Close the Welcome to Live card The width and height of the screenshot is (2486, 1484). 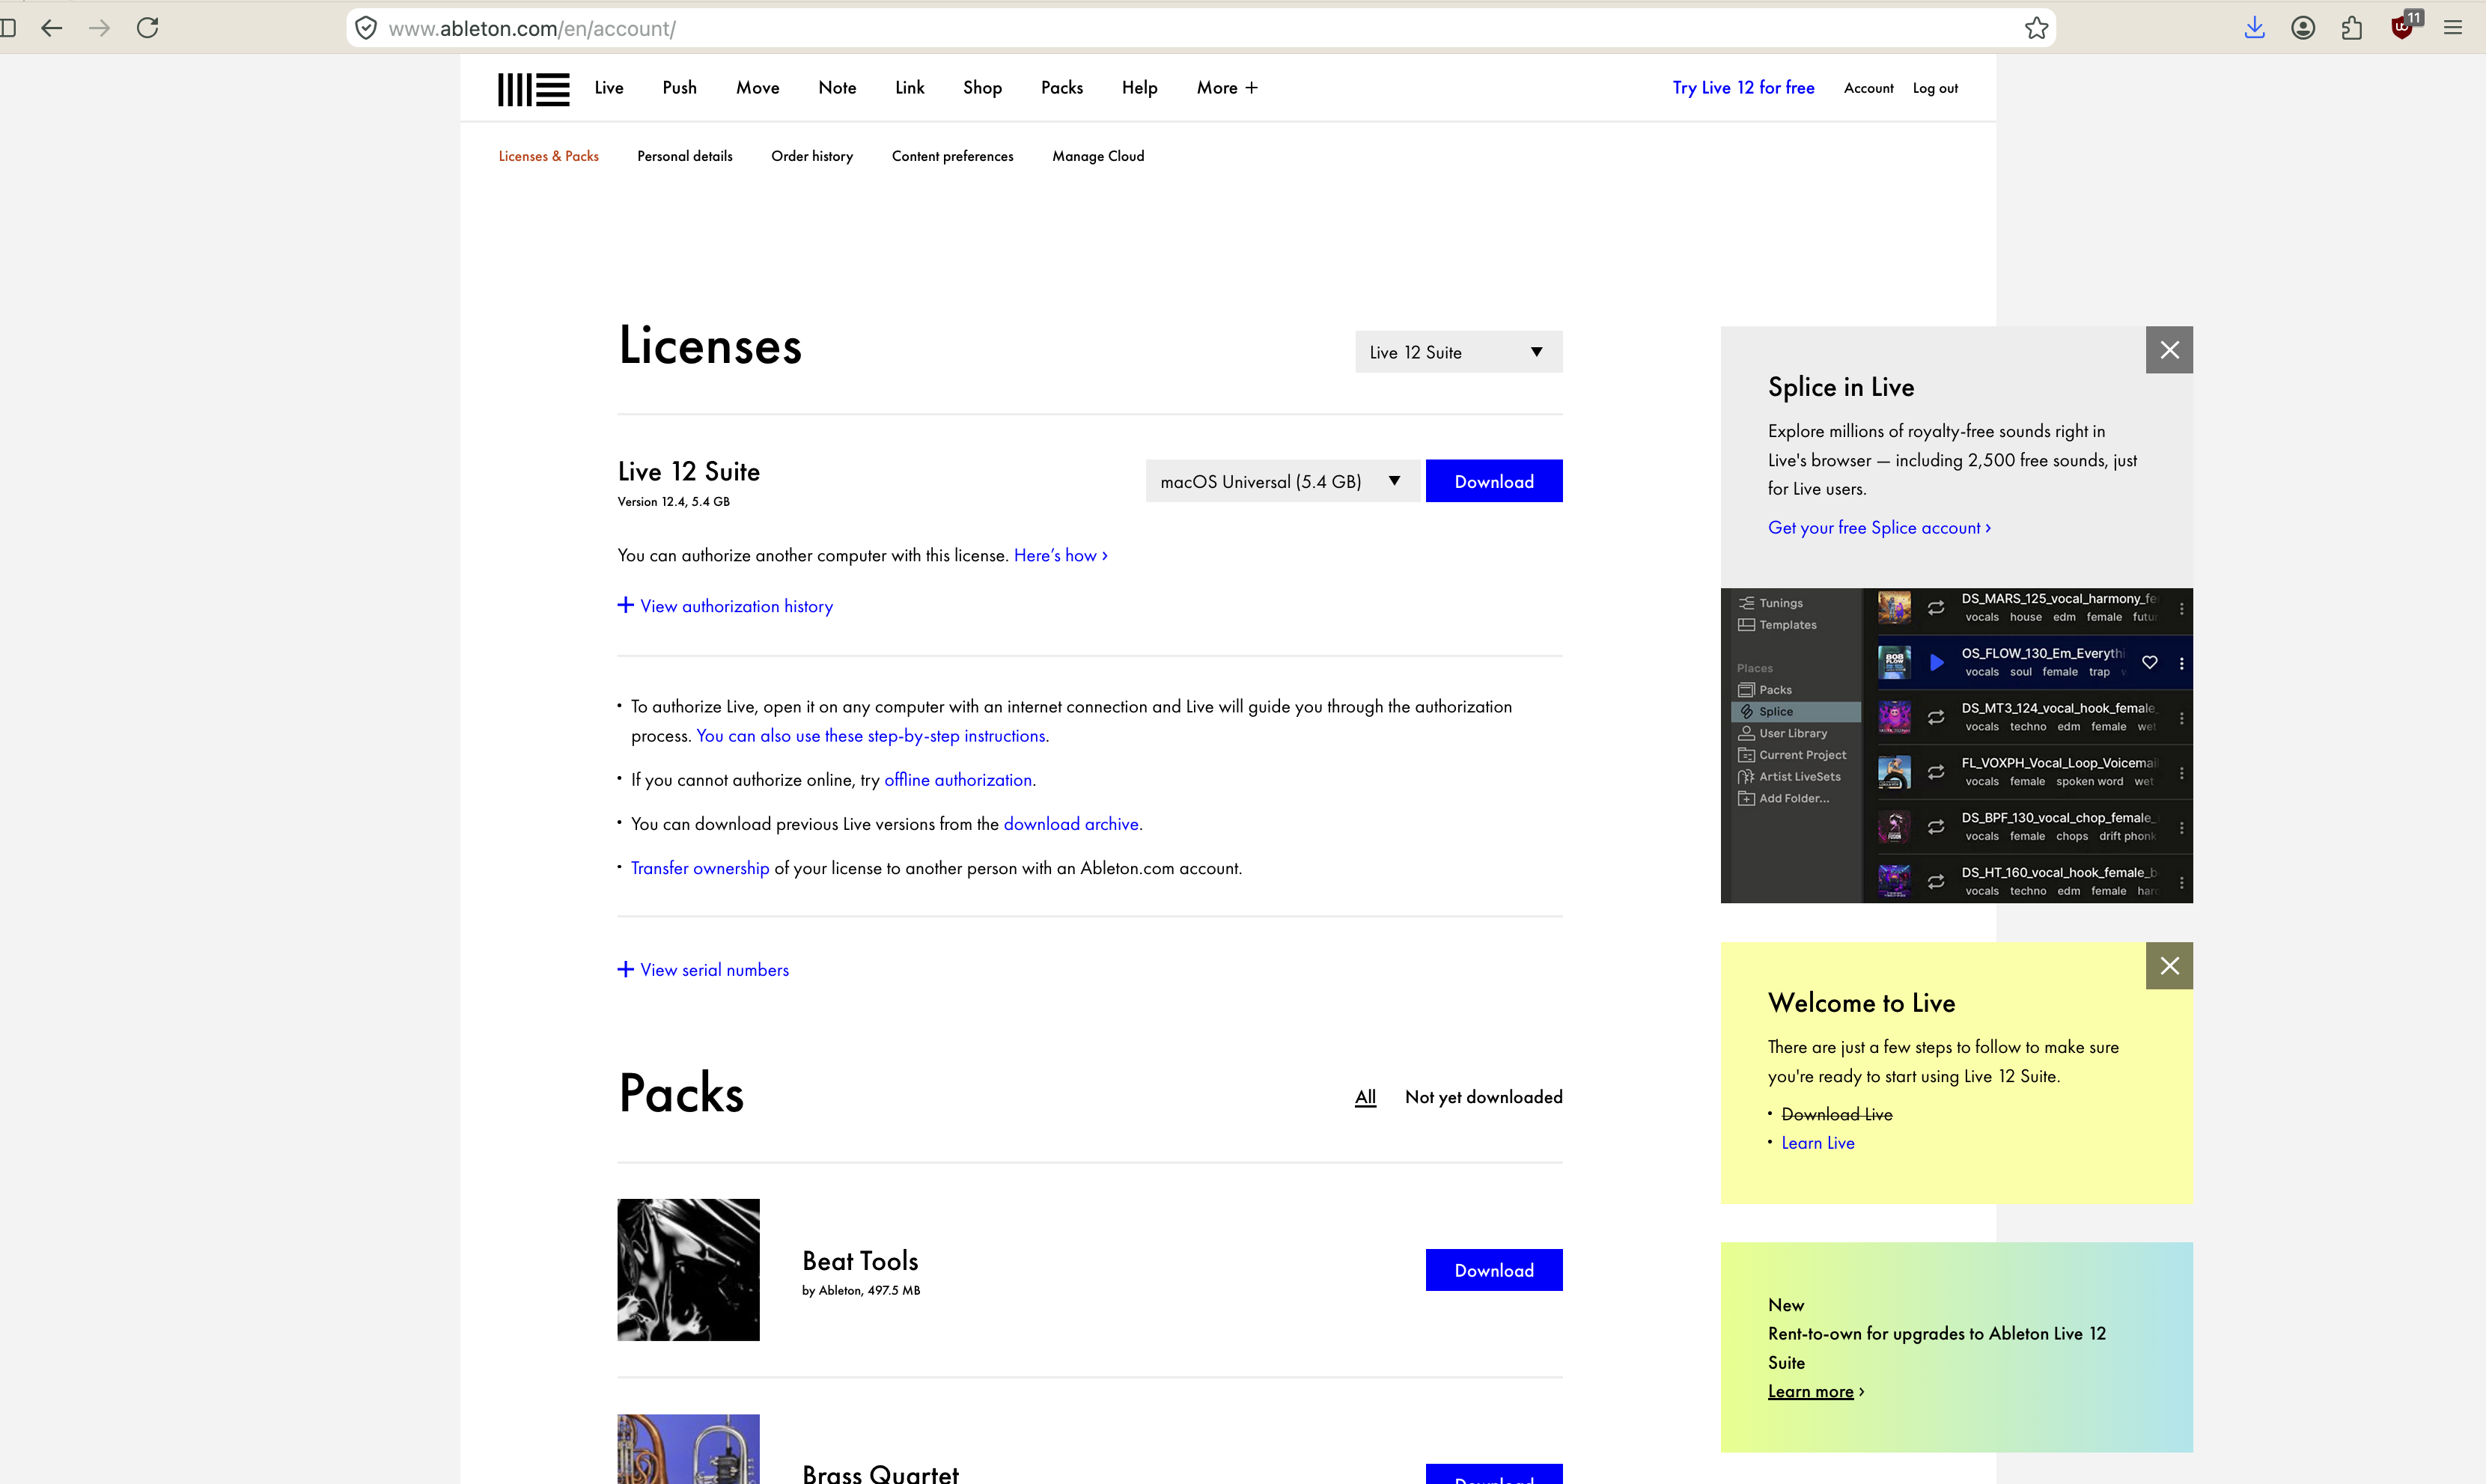tap(2169, 966)
